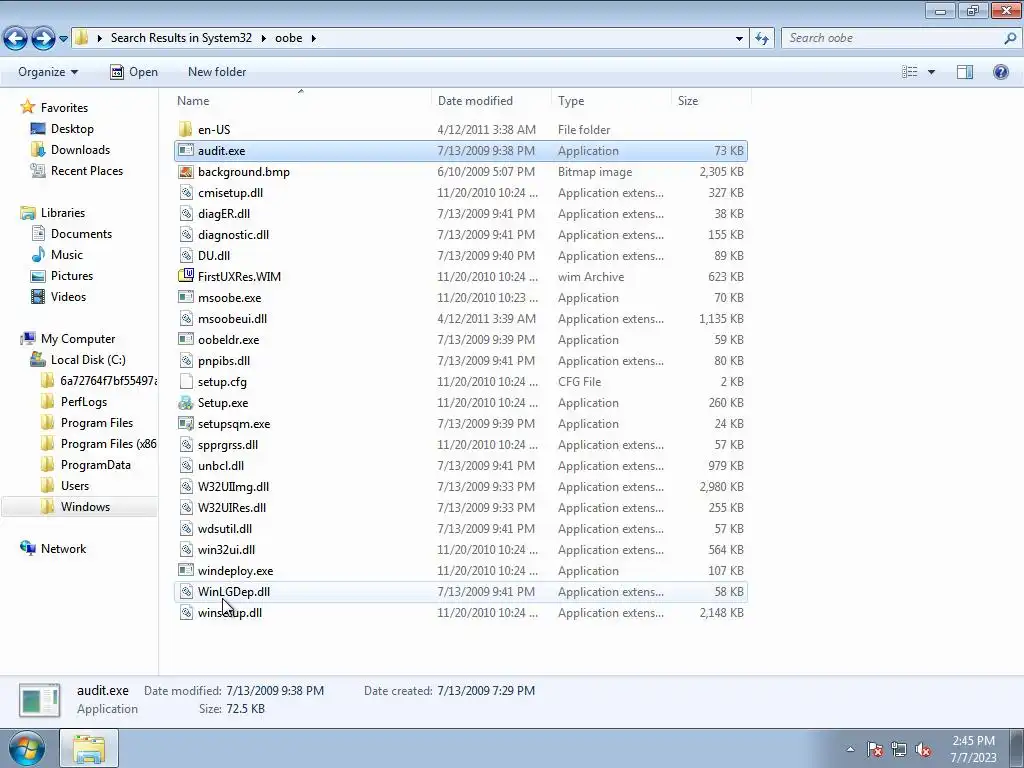
Task: Select cmisetup.dll file icon
Action: click(186, 193)
